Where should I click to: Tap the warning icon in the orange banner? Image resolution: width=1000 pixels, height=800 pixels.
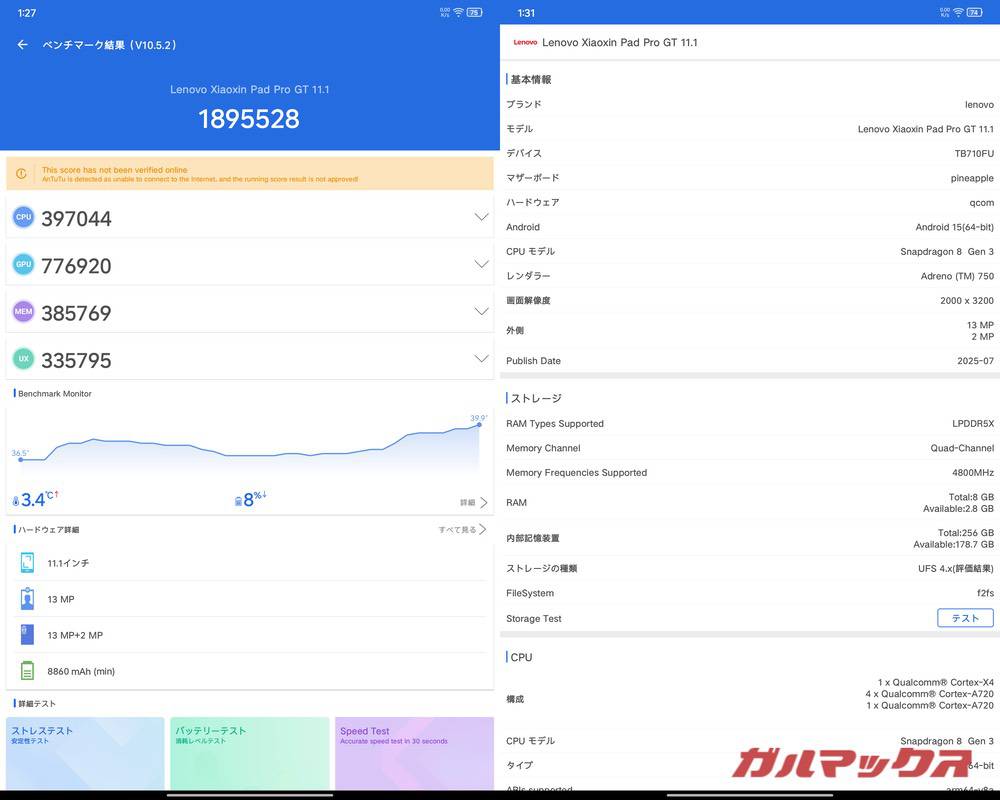click(x=22, y=174)
